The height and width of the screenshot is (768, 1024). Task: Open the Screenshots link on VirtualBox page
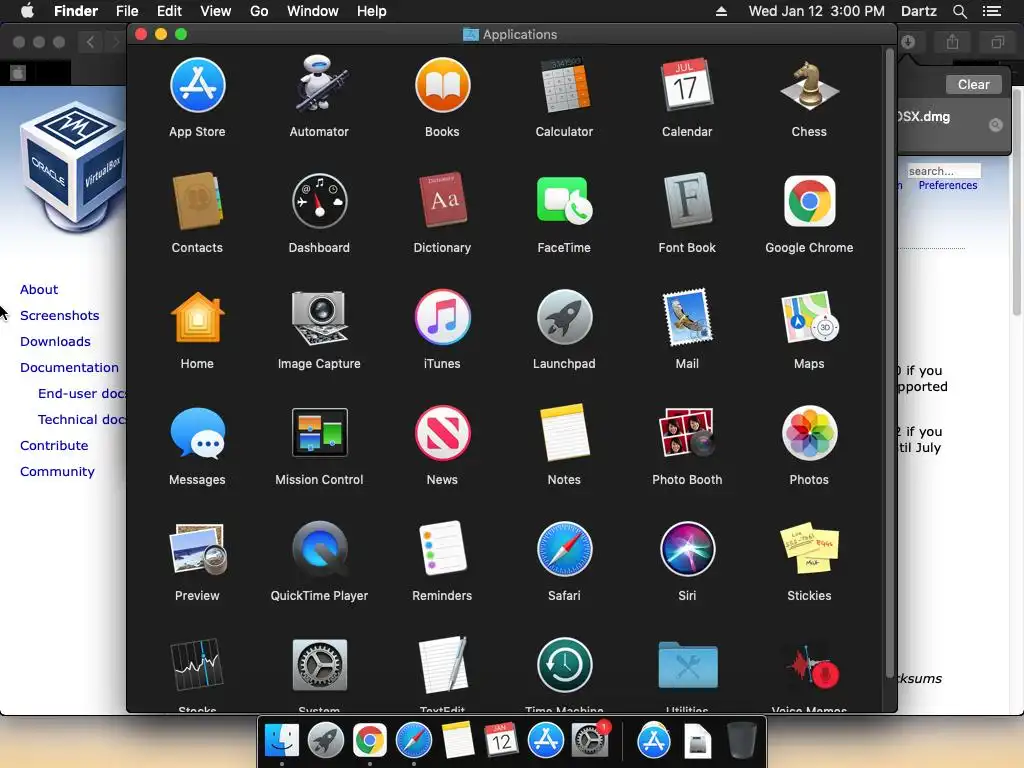[x=59, y=315]
